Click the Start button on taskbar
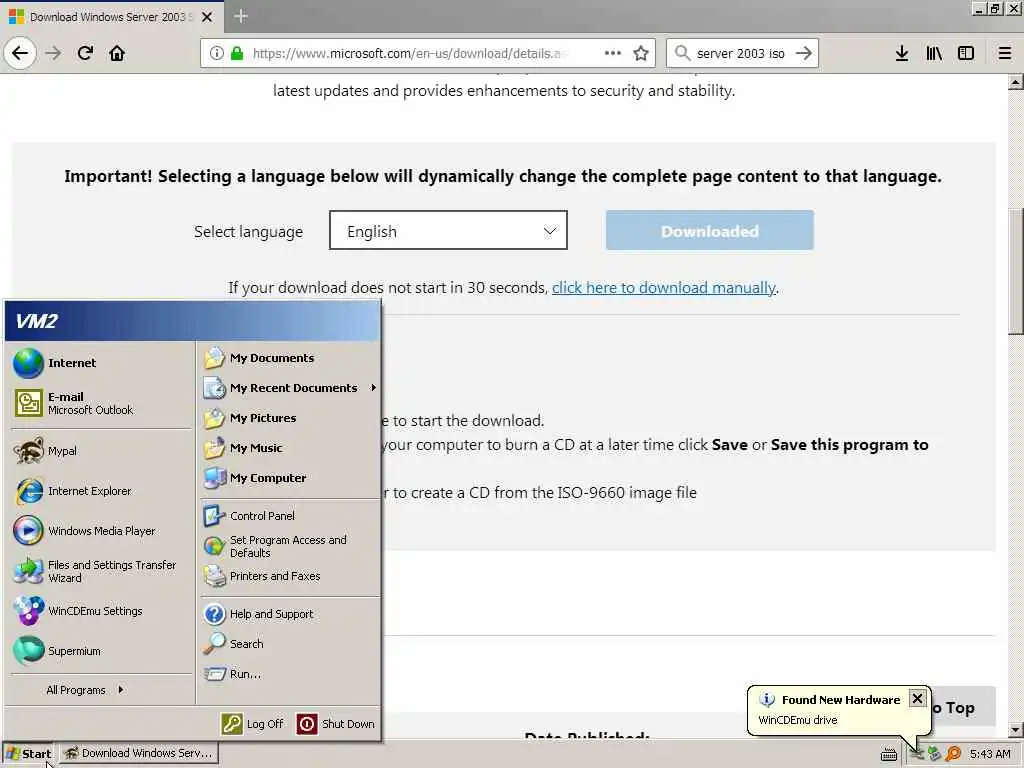 [29, 754]
